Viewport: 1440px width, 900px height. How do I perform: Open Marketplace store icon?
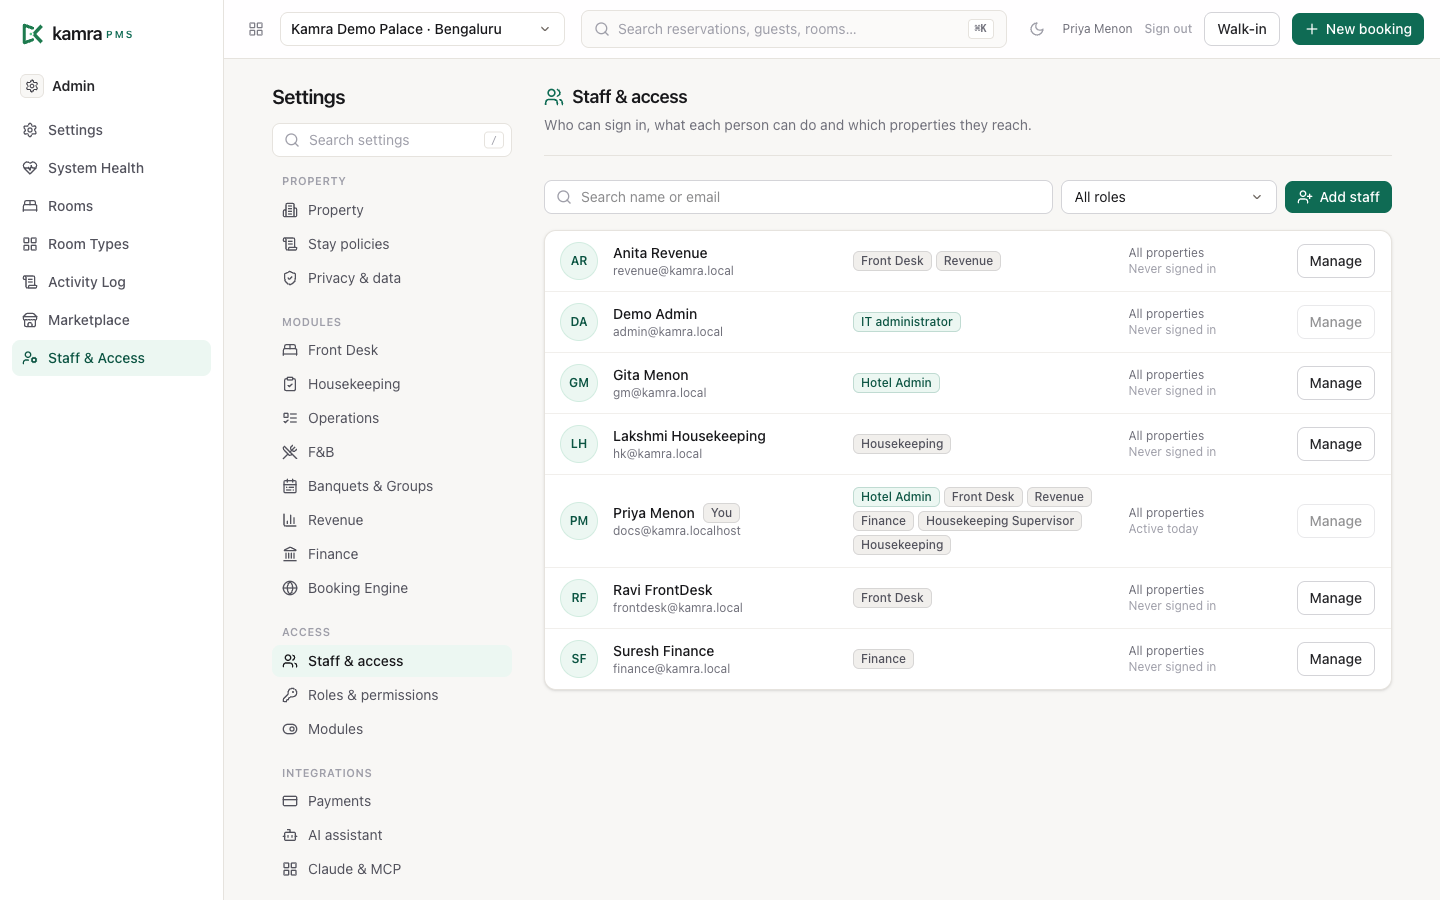30,320
